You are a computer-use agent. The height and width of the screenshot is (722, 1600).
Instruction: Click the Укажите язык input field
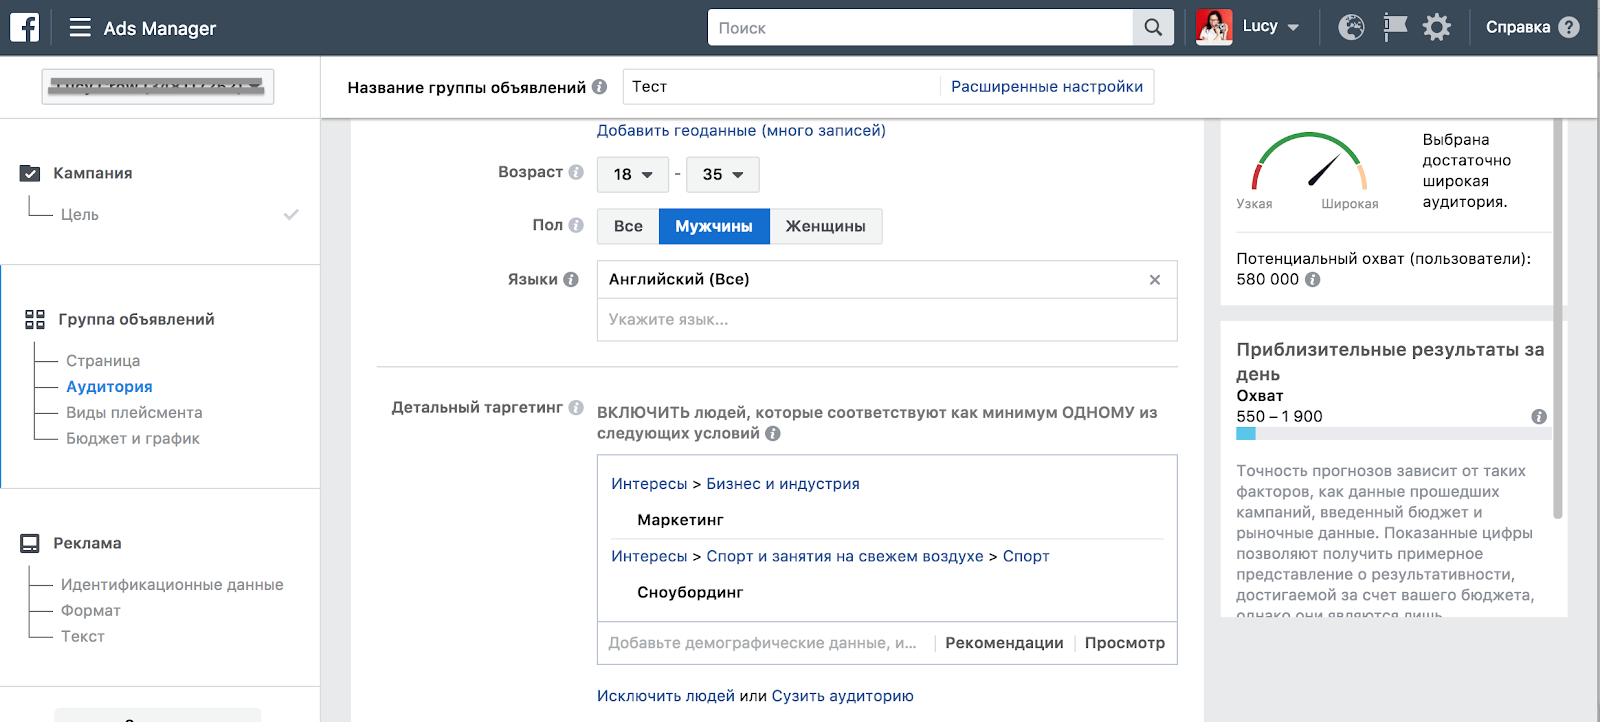point(887,320)
